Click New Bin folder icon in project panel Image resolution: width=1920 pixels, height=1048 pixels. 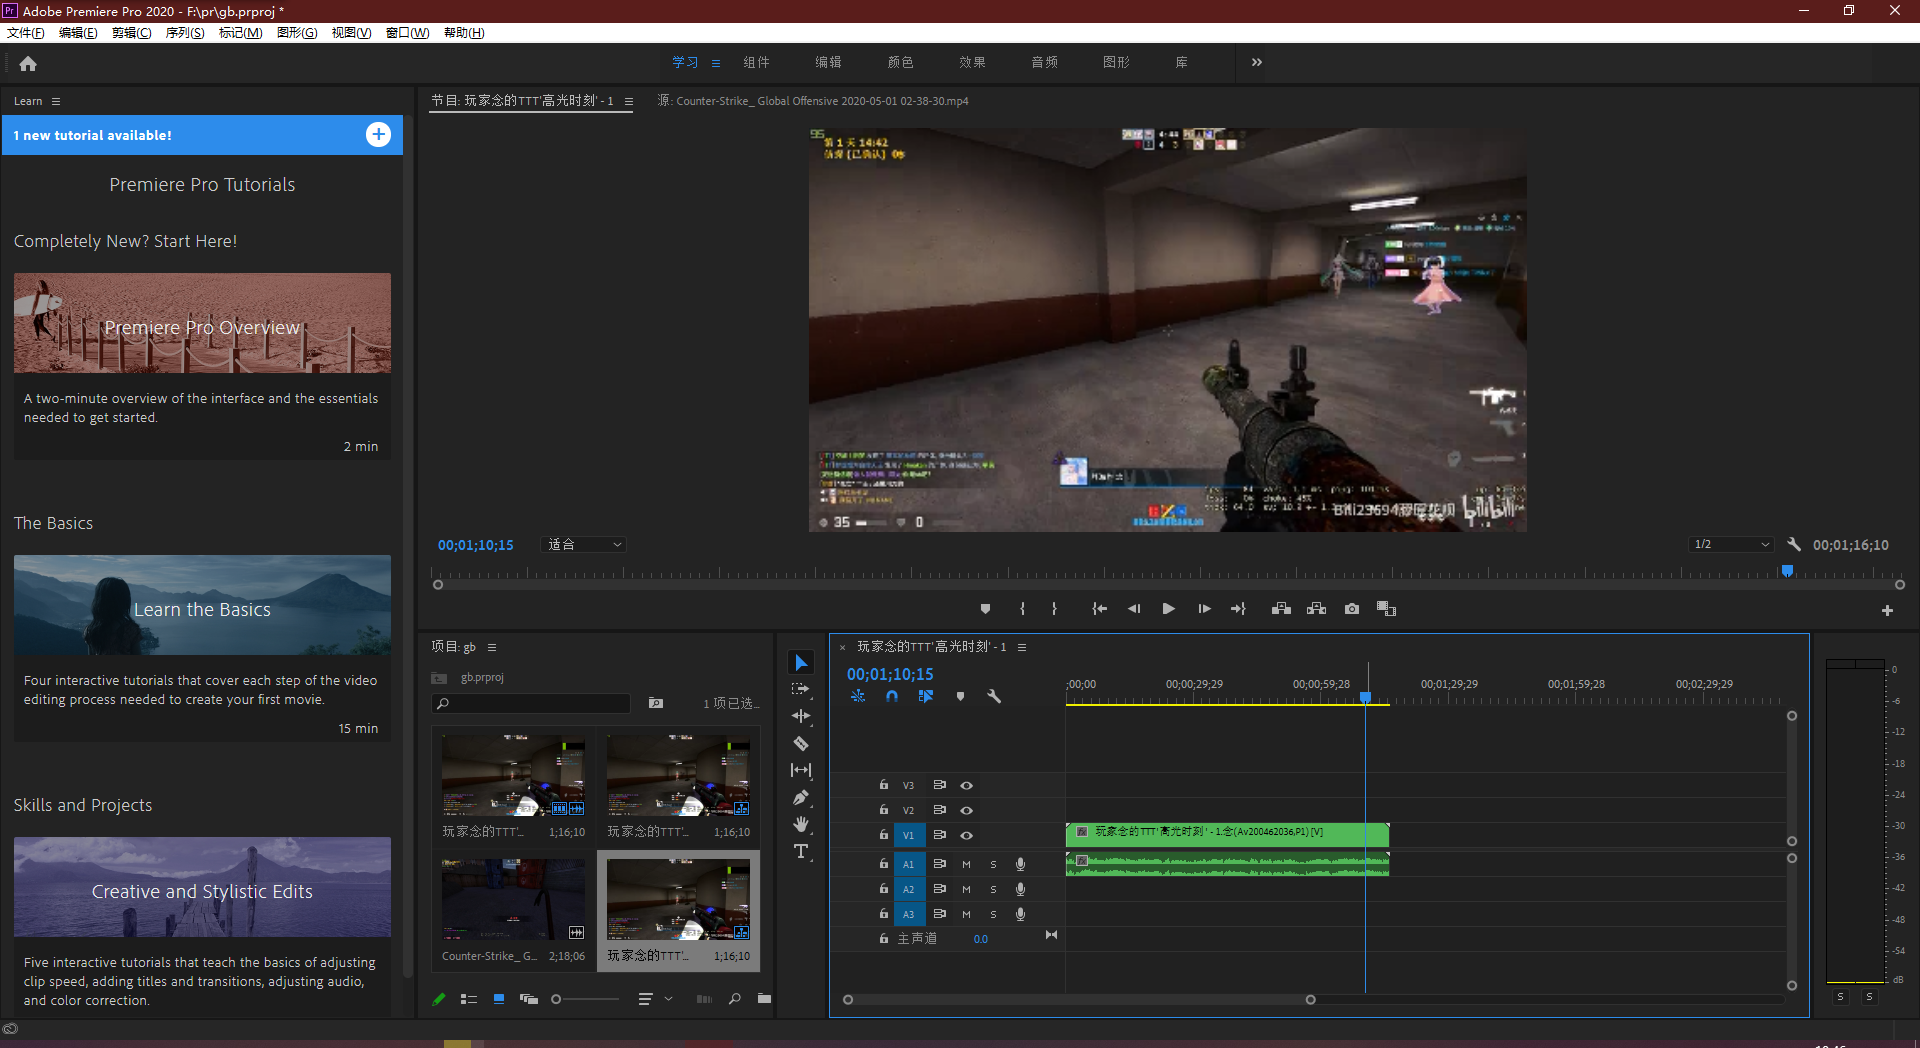coord(764,999)
